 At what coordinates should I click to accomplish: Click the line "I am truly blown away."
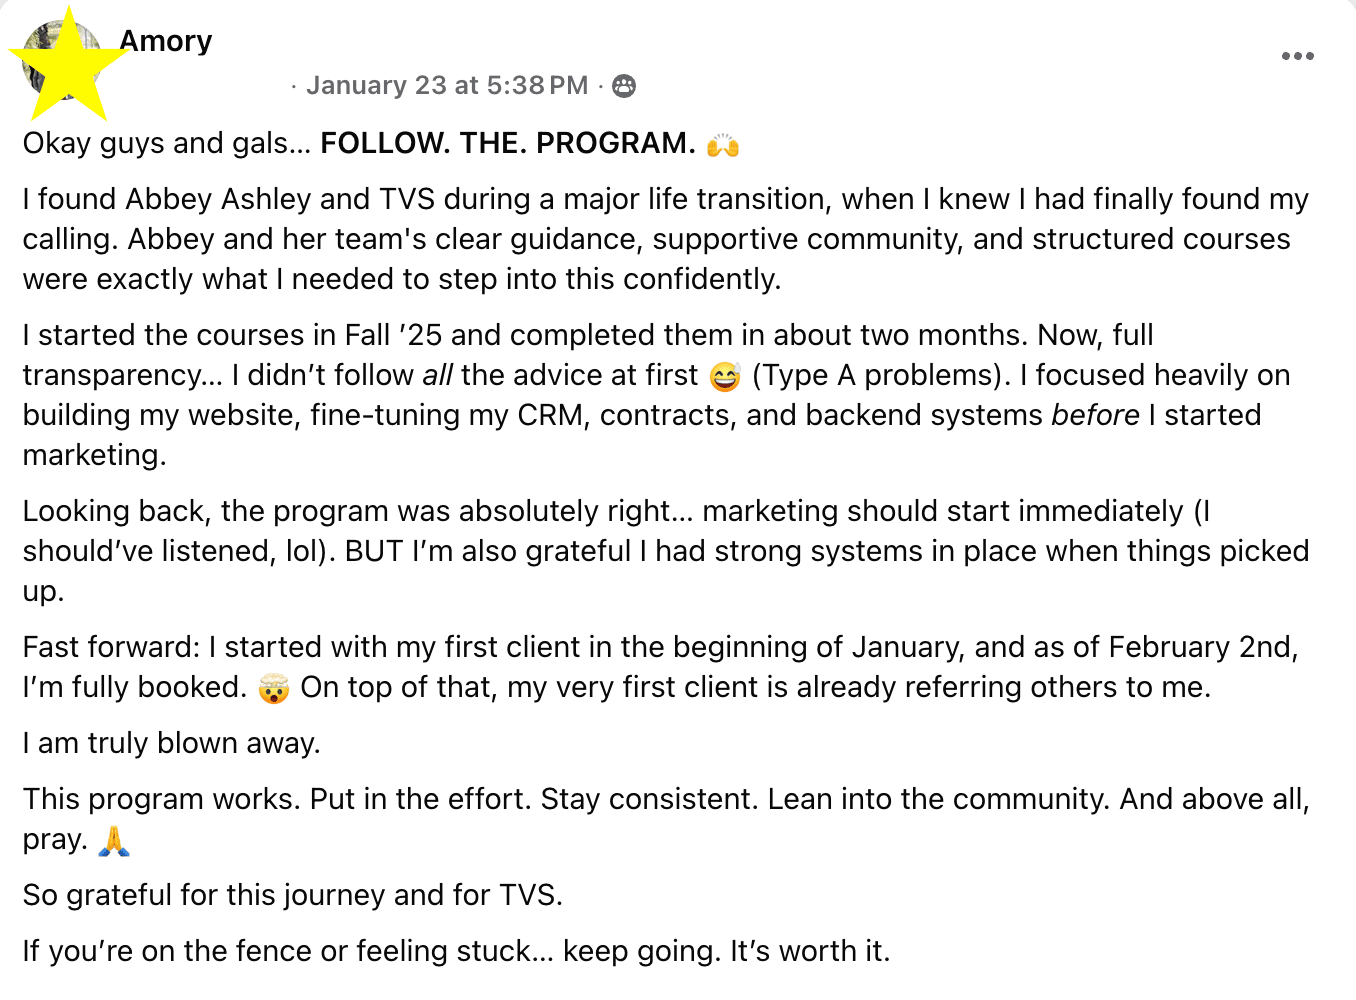coord(172,743)
